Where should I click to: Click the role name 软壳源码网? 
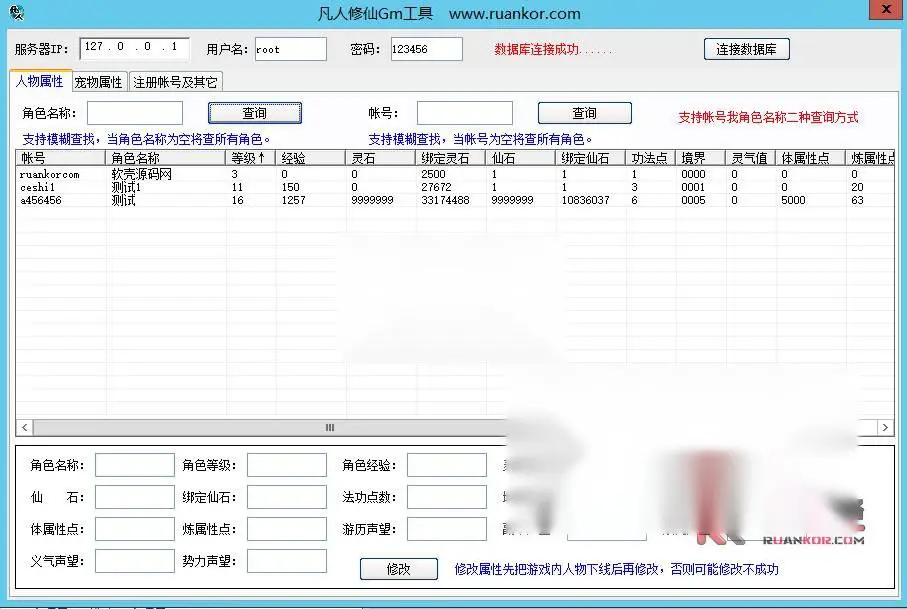coord(141,174)
